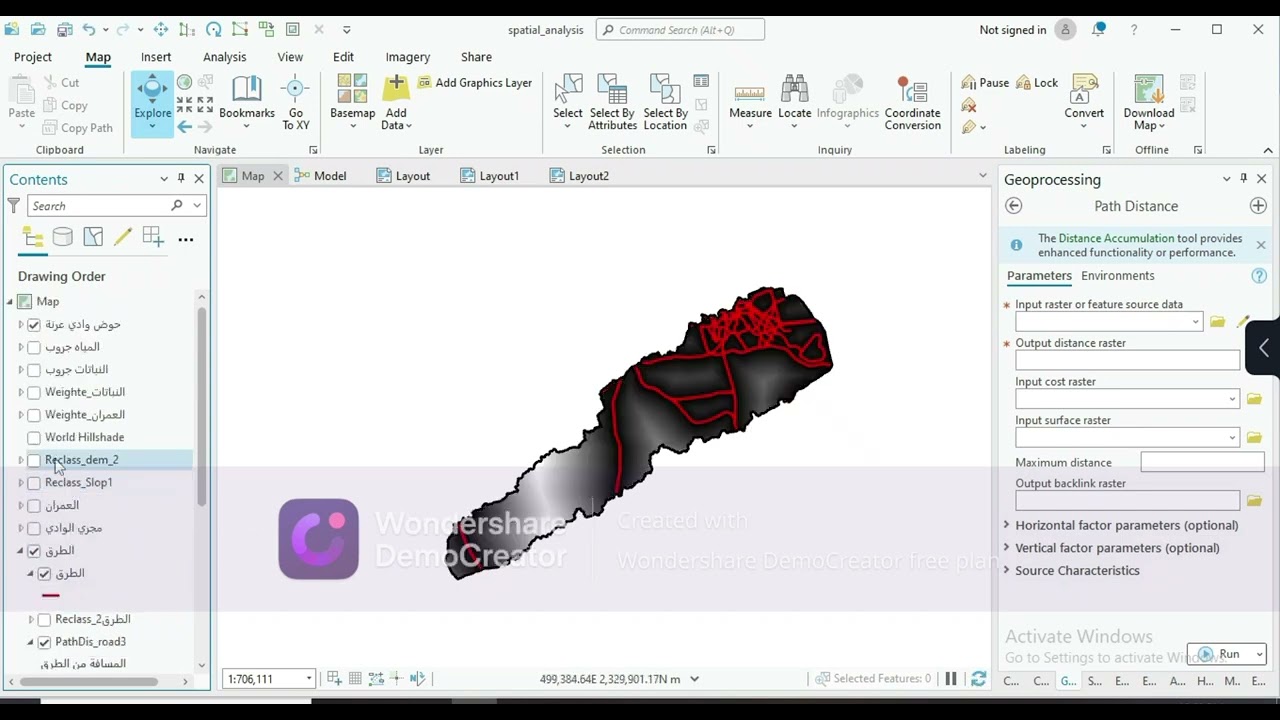Viewport: 1280px width, 720px height.
Task: Activate the Select features tool
Action: [x=568, y=100]
